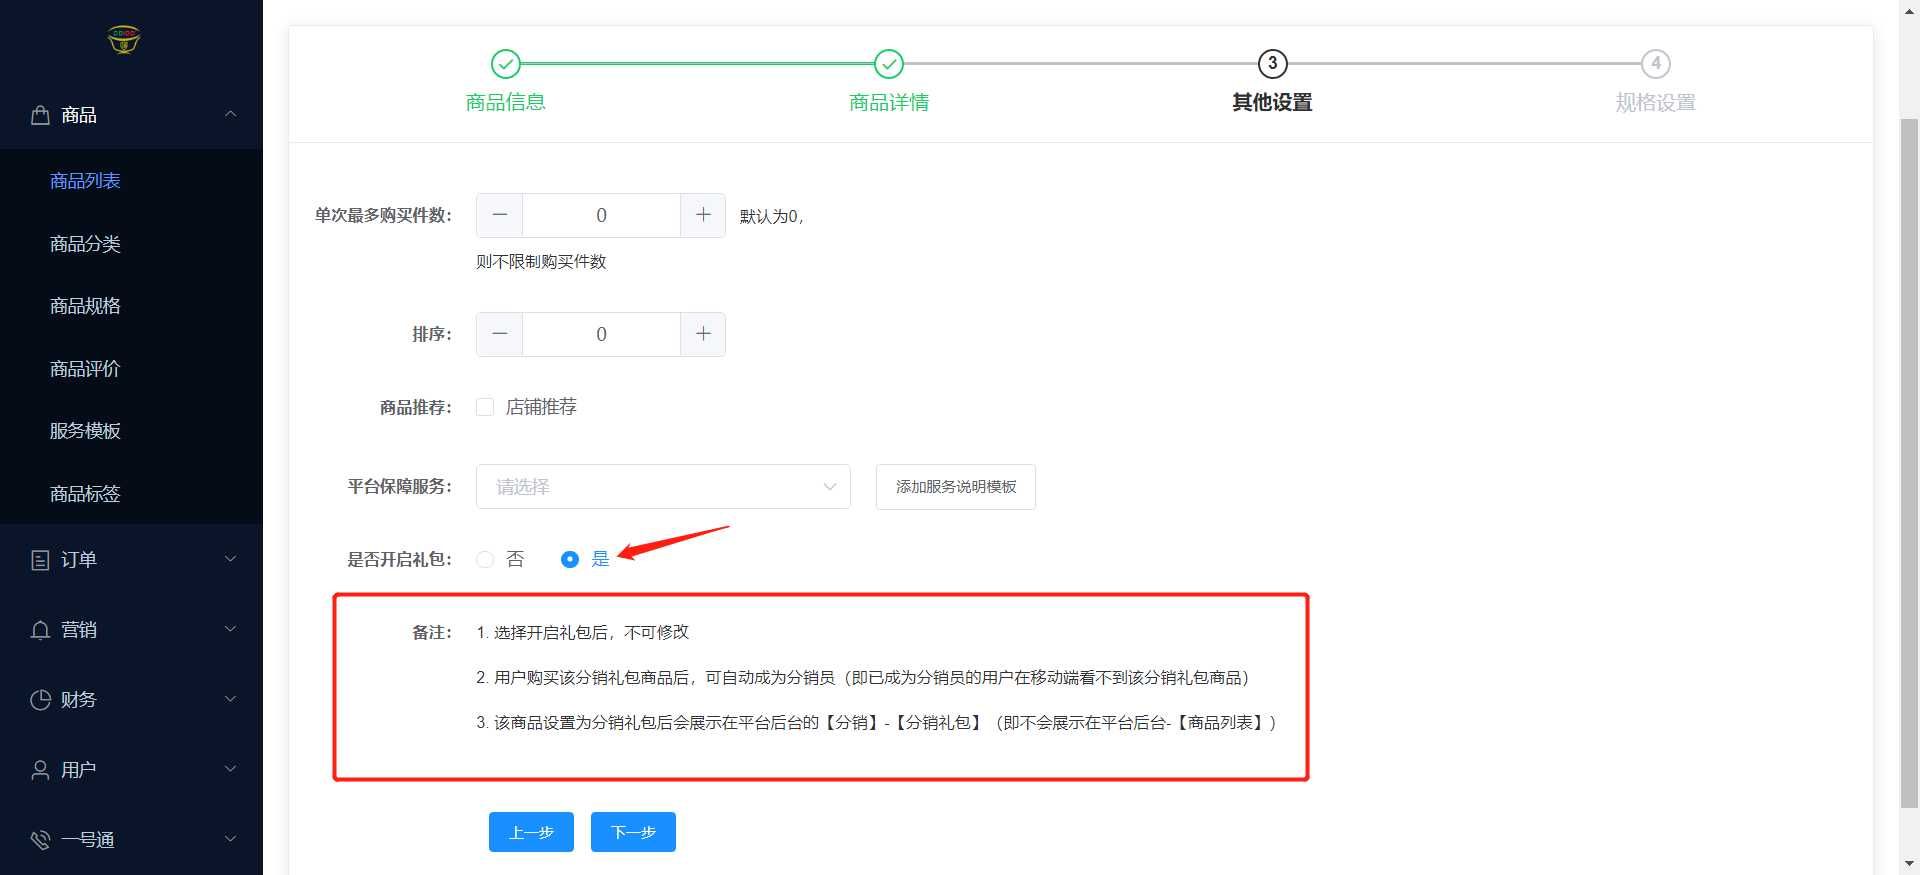Viewport: 1920px width, 875px height.
Task: Click the 用户 person icon
Action: (x=40, y=770)
